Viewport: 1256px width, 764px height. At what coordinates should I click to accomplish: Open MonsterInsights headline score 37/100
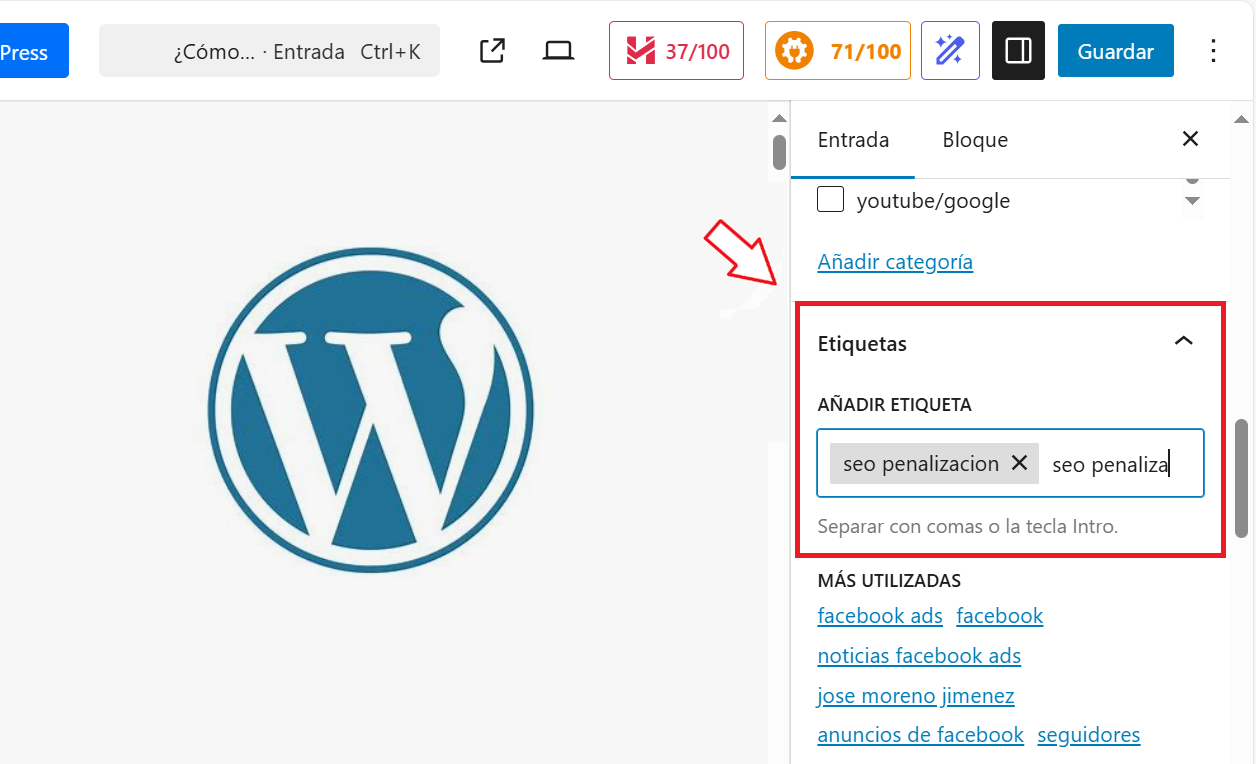676,51
